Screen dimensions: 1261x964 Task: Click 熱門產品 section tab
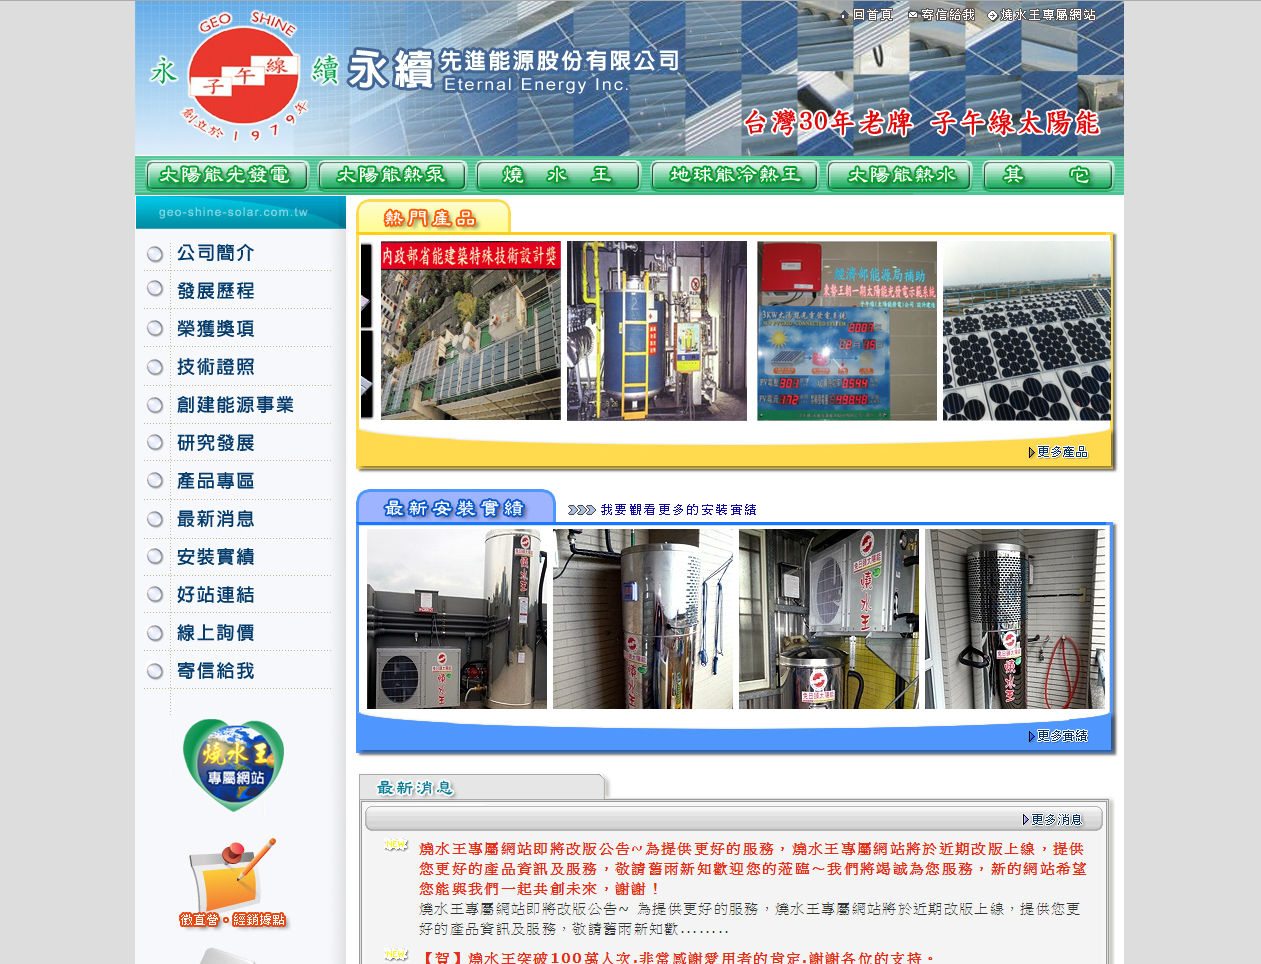point(433,217)
